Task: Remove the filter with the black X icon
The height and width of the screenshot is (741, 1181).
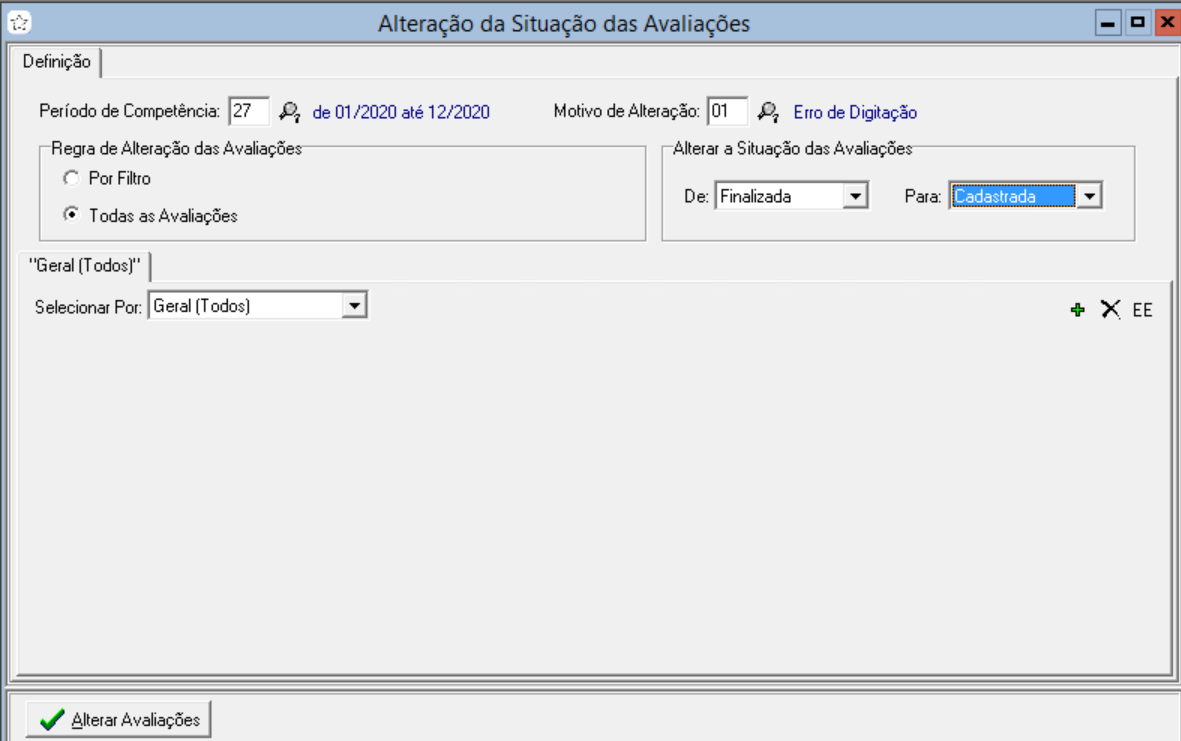Action: coord(1110,310)
